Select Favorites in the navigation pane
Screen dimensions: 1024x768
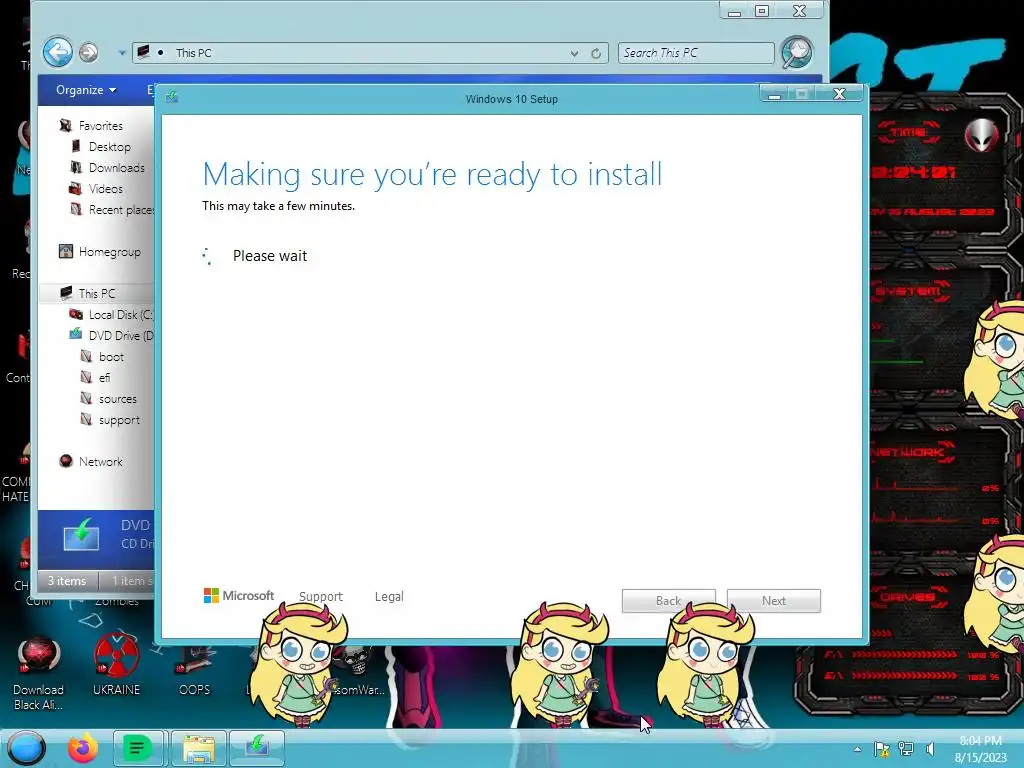click(101, 125)
